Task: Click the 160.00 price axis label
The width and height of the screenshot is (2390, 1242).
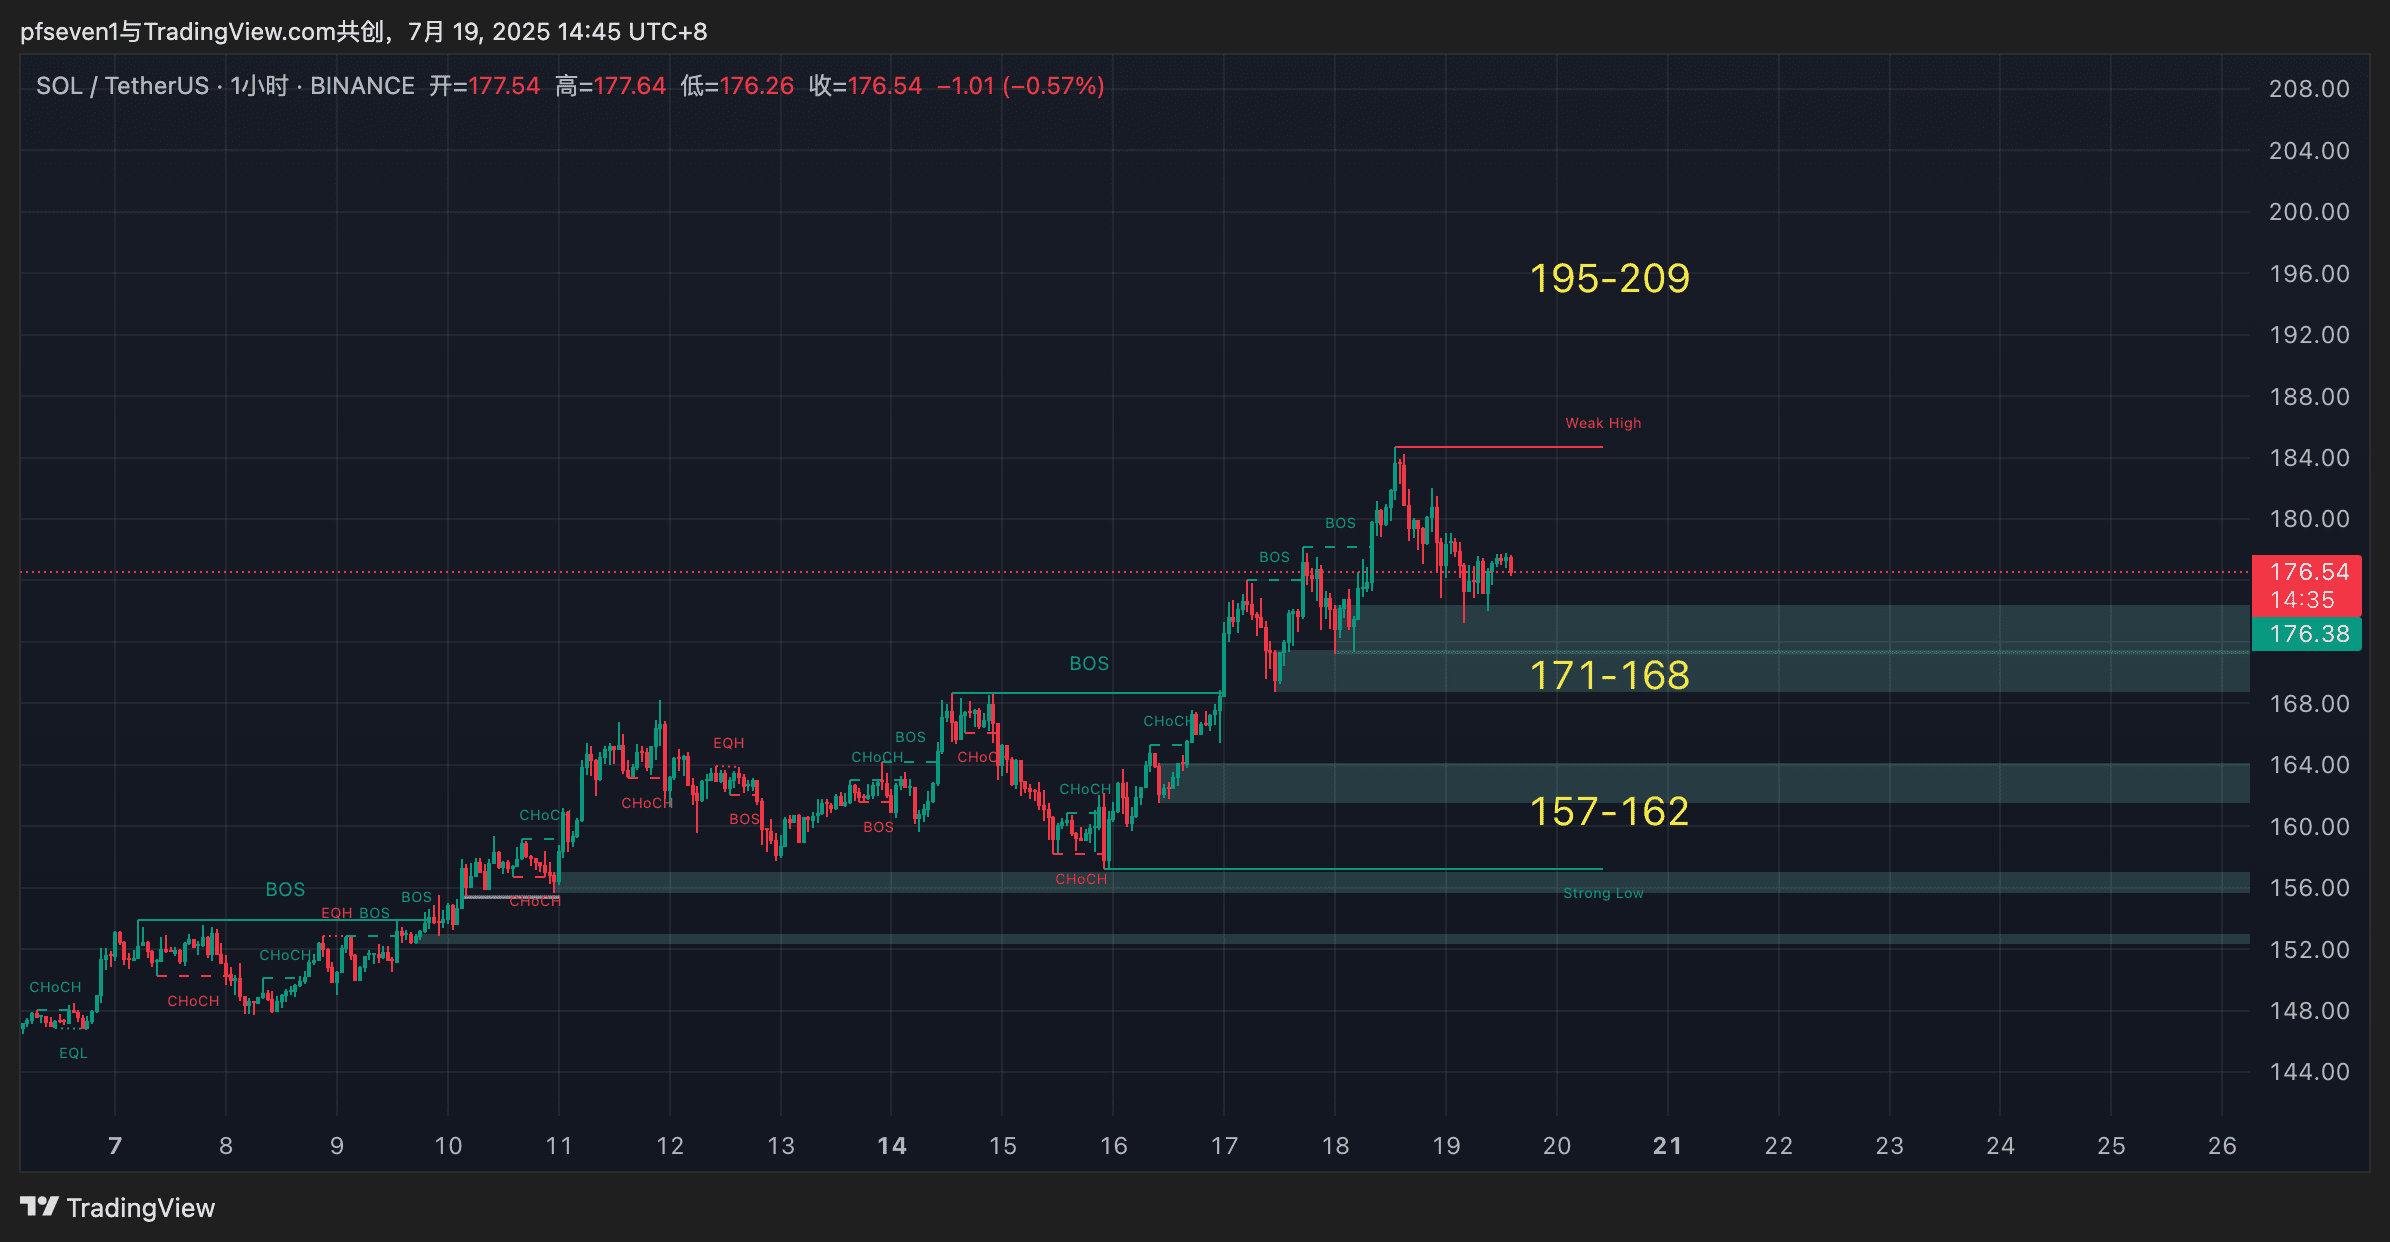Action: 2309,827
